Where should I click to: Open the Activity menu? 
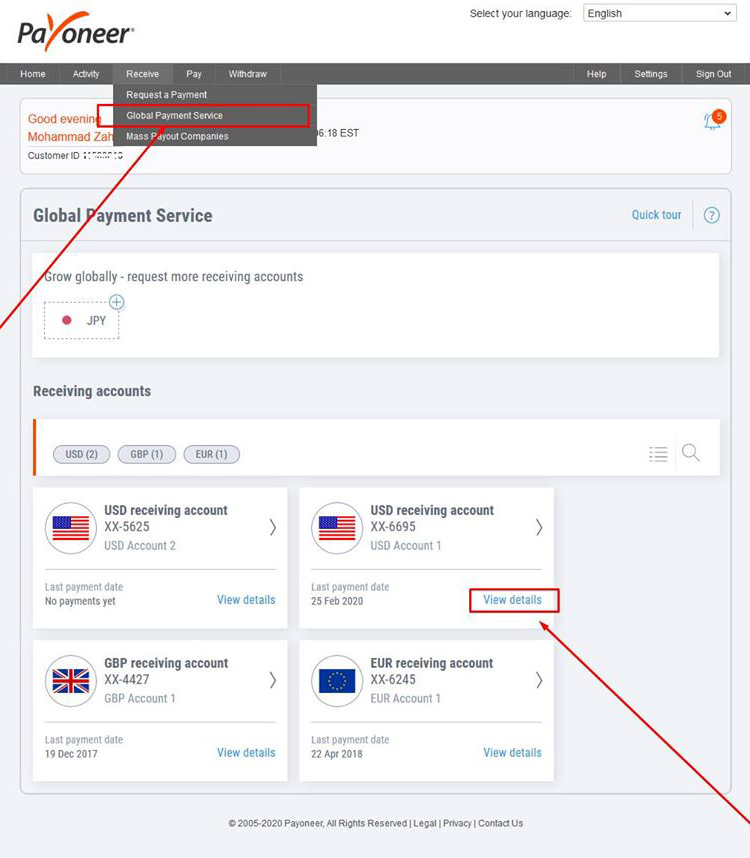(x=86, y=74)
